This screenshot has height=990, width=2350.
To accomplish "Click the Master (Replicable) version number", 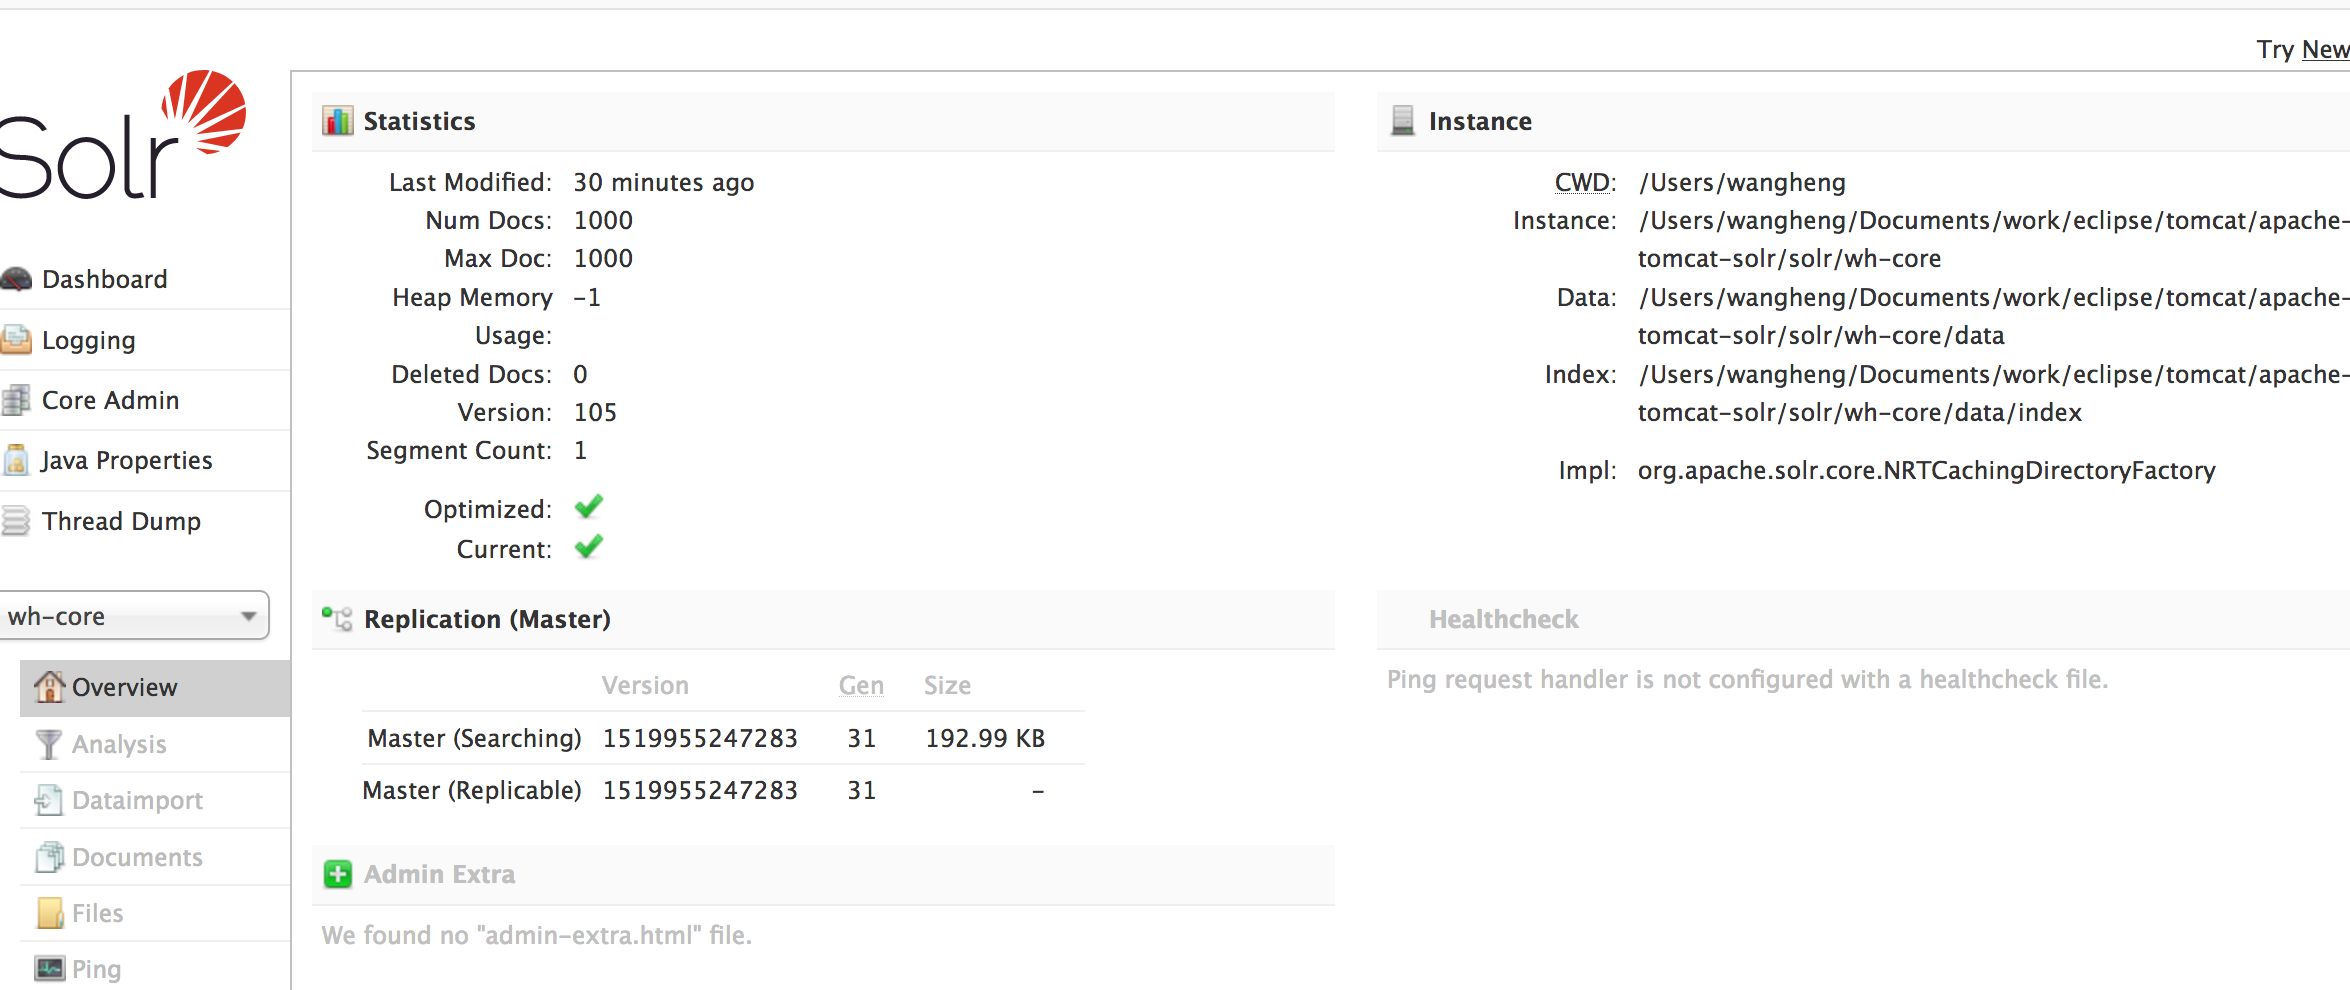I will pos(700,790).
